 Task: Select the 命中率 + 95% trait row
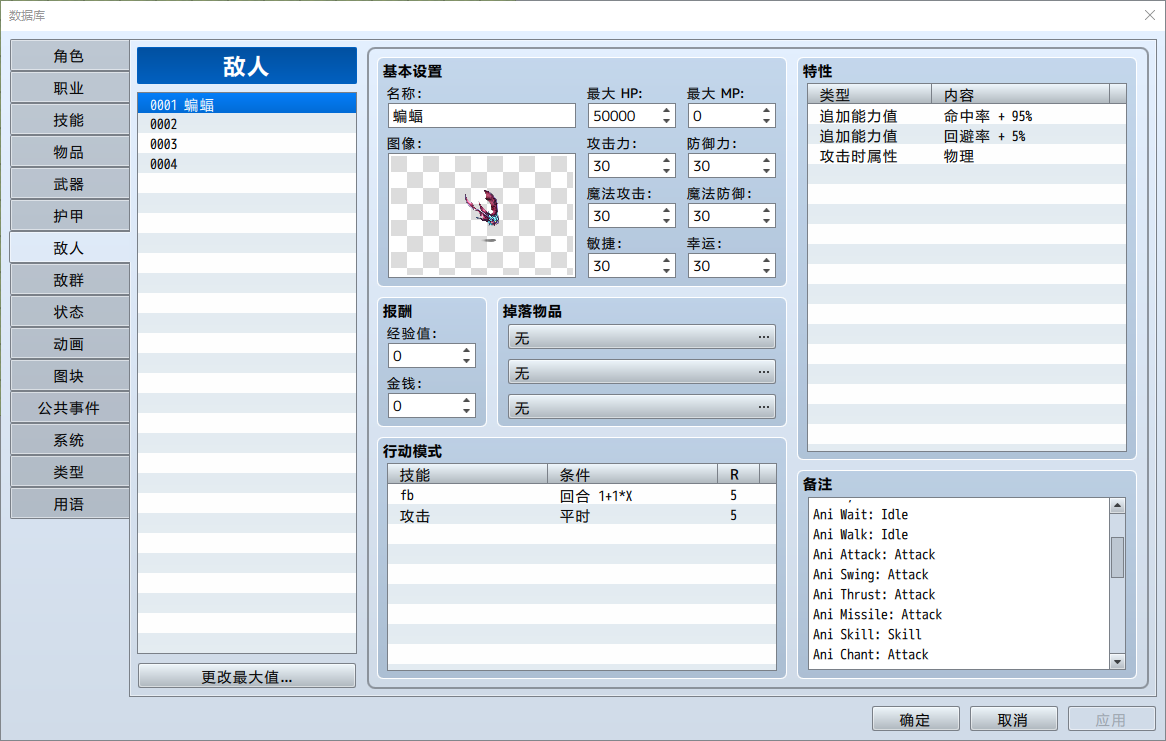click(x=967, y=116)
